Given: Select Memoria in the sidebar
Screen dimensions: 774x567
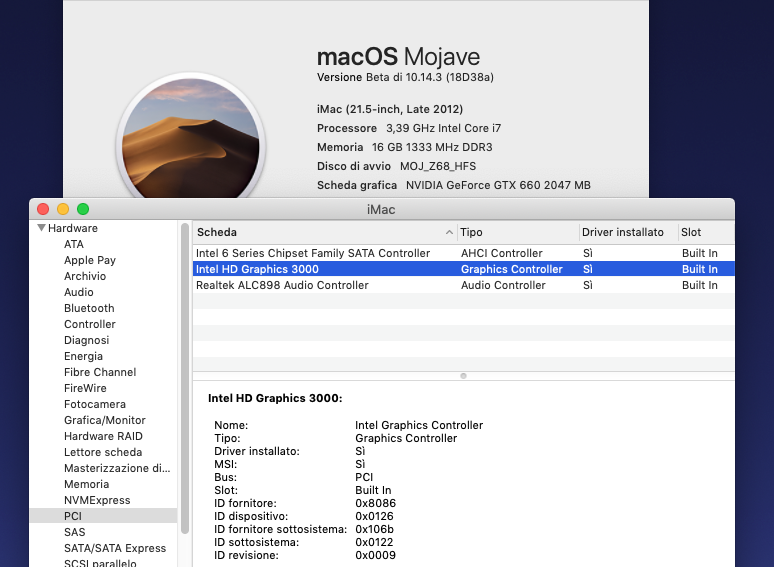Looking at the screenshot, I should tap(86, 484).
